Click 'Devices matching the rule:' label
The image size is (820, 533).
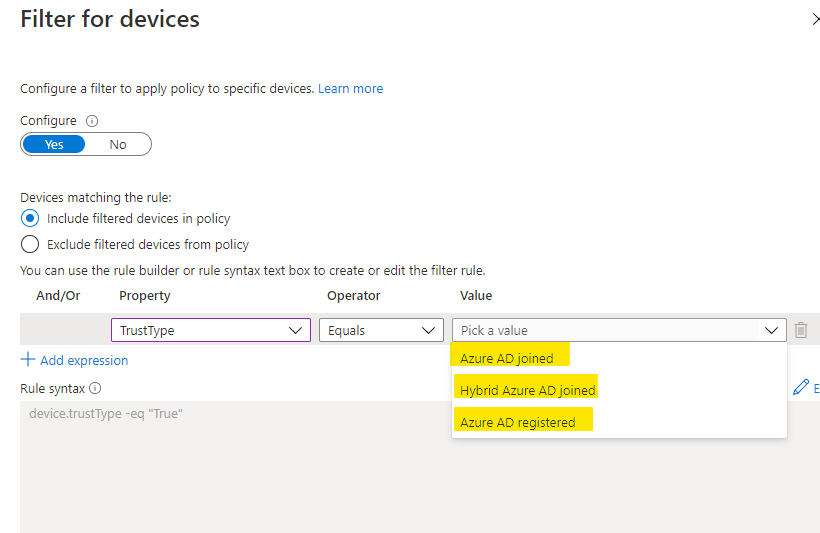click(96, 197)
